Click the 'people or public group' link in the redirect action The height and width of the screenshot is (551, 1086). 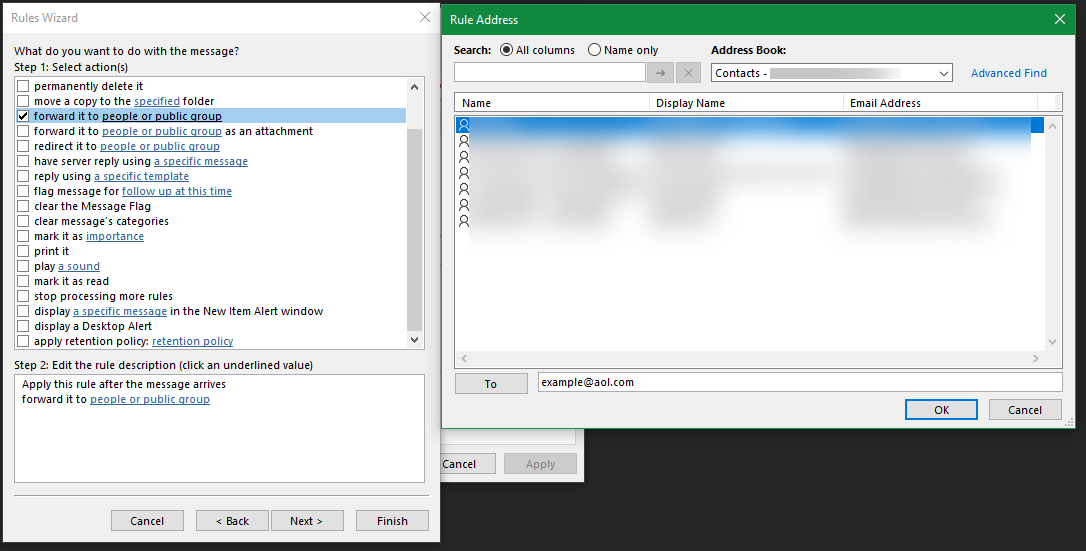pos(160,146)
